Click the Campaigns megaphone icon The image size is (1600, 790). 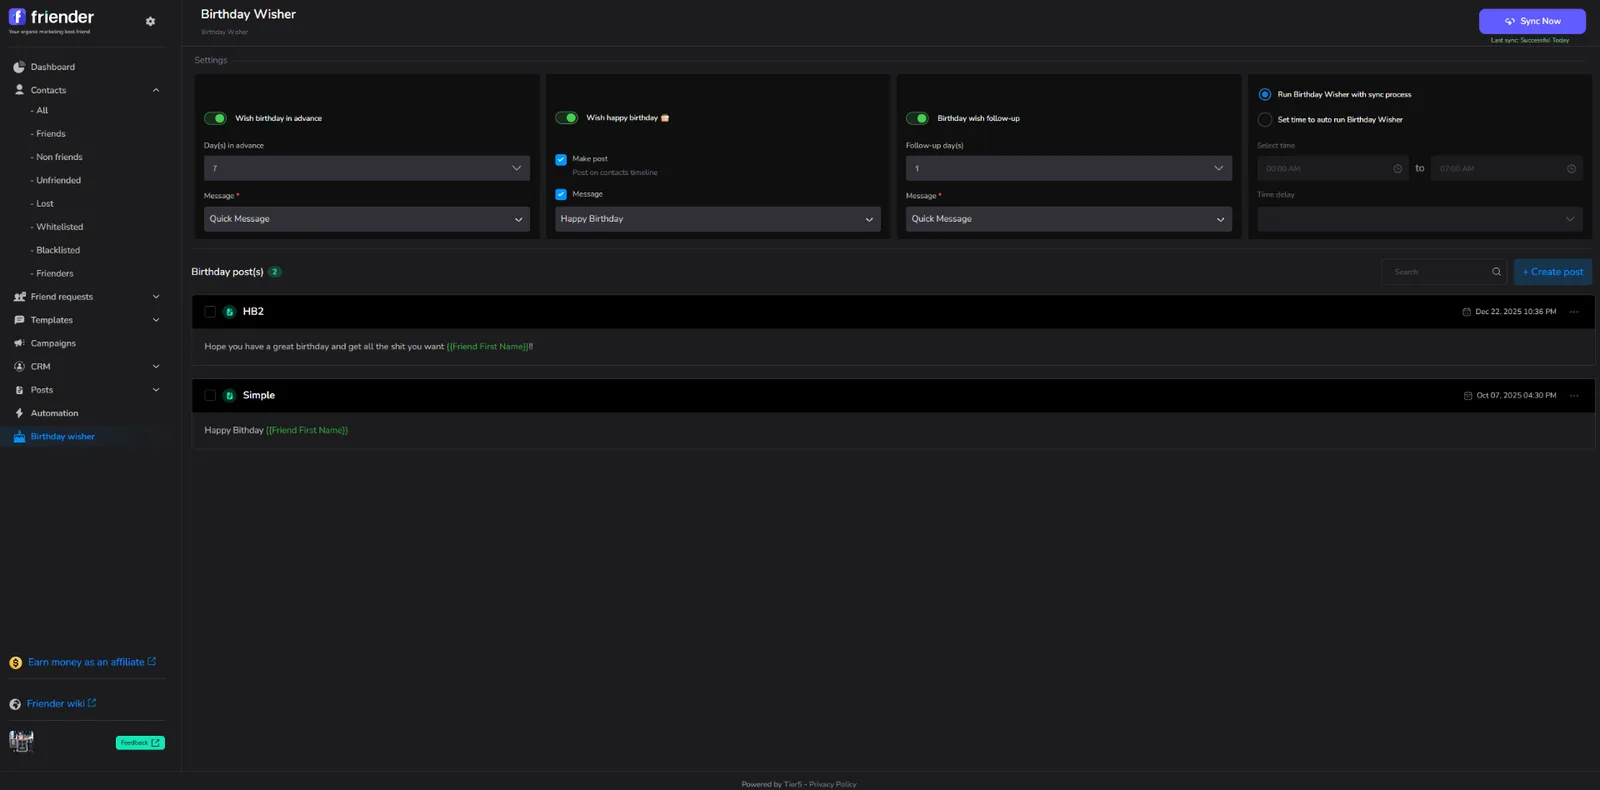(x=19, y=343)
